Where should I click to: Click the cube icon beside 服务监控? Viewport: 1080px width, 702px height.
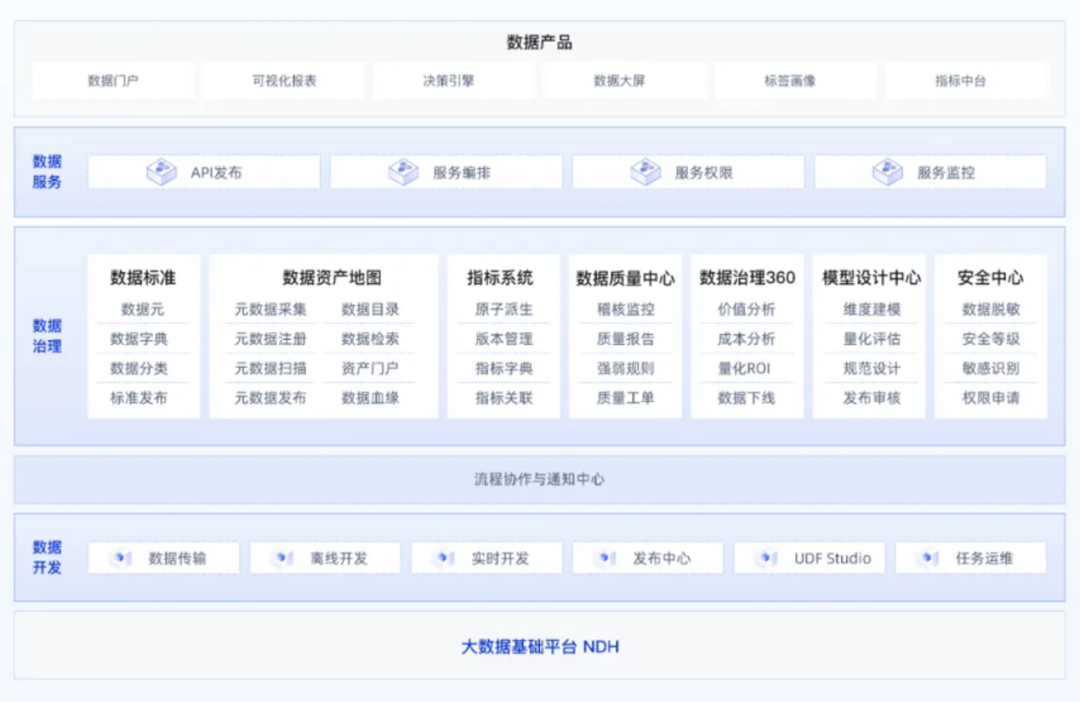coord(887,172)
